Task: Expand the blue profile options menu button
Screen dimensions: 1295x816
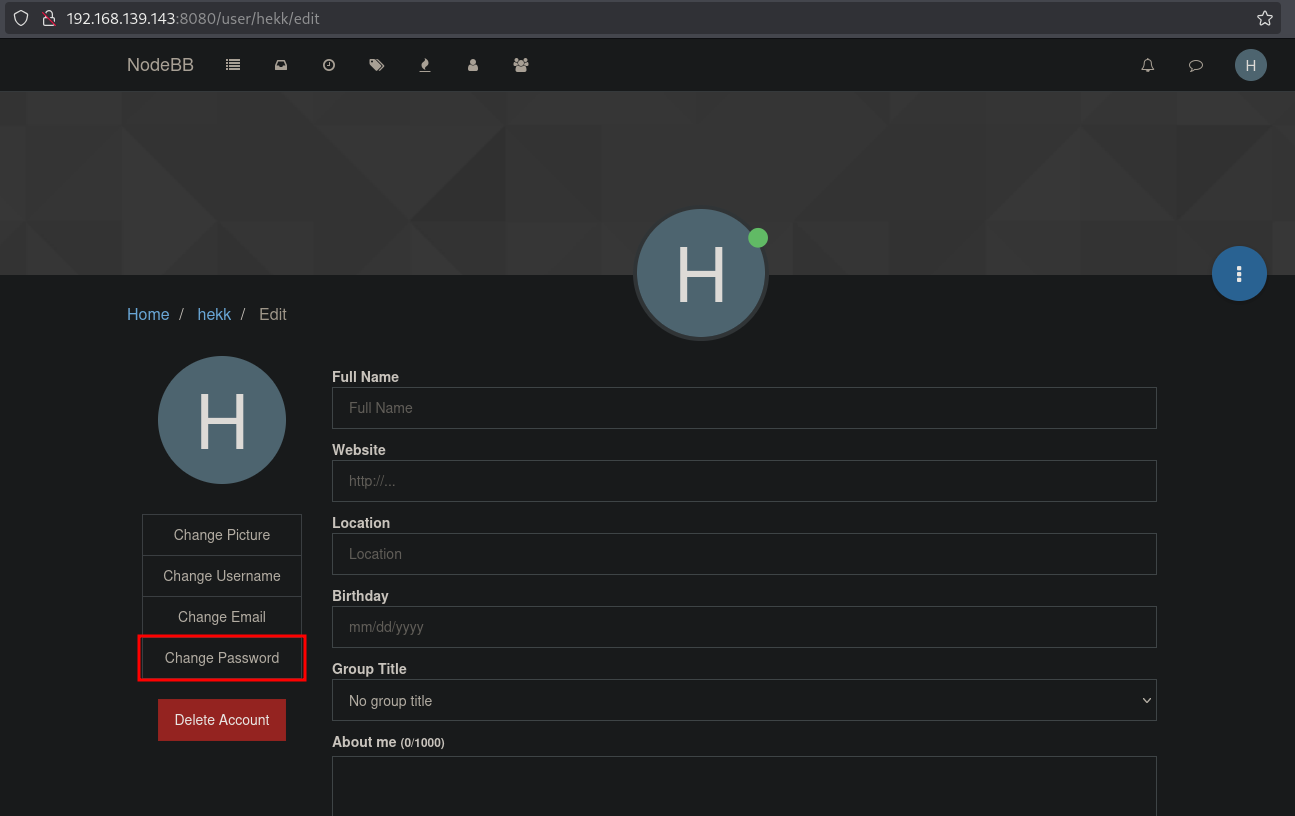Action: point(1239,274)
